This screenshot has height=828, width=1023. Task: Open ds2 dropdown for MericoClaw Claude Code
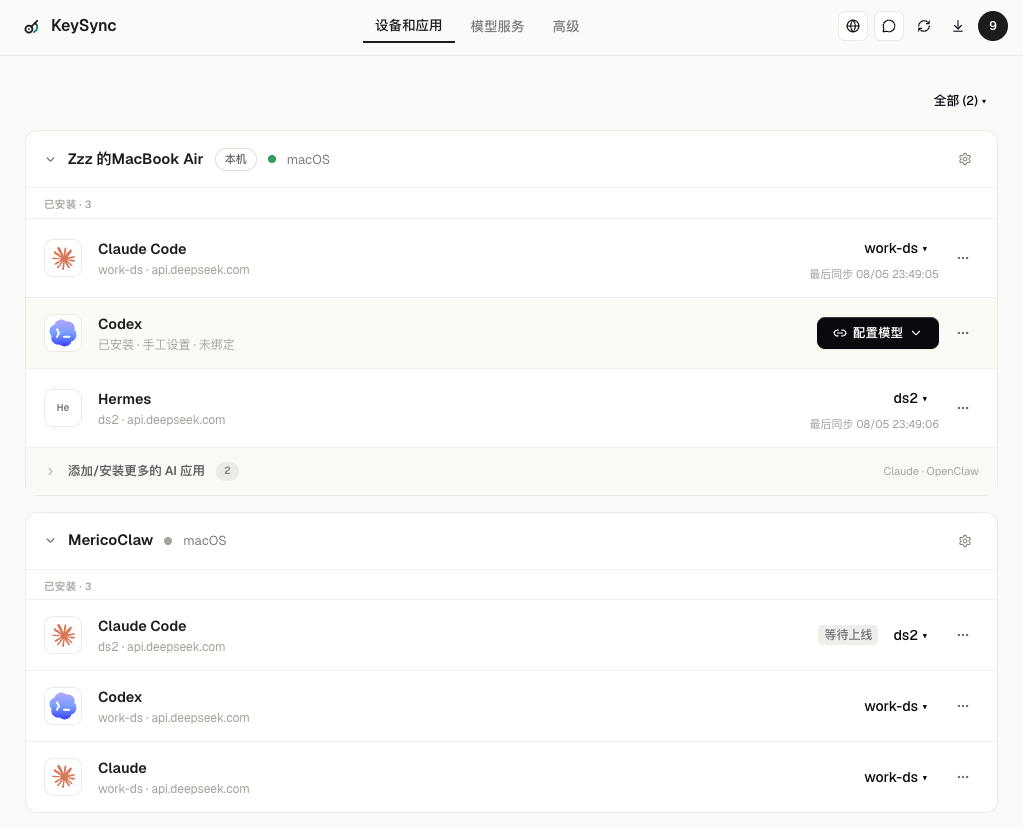point(910,636)
